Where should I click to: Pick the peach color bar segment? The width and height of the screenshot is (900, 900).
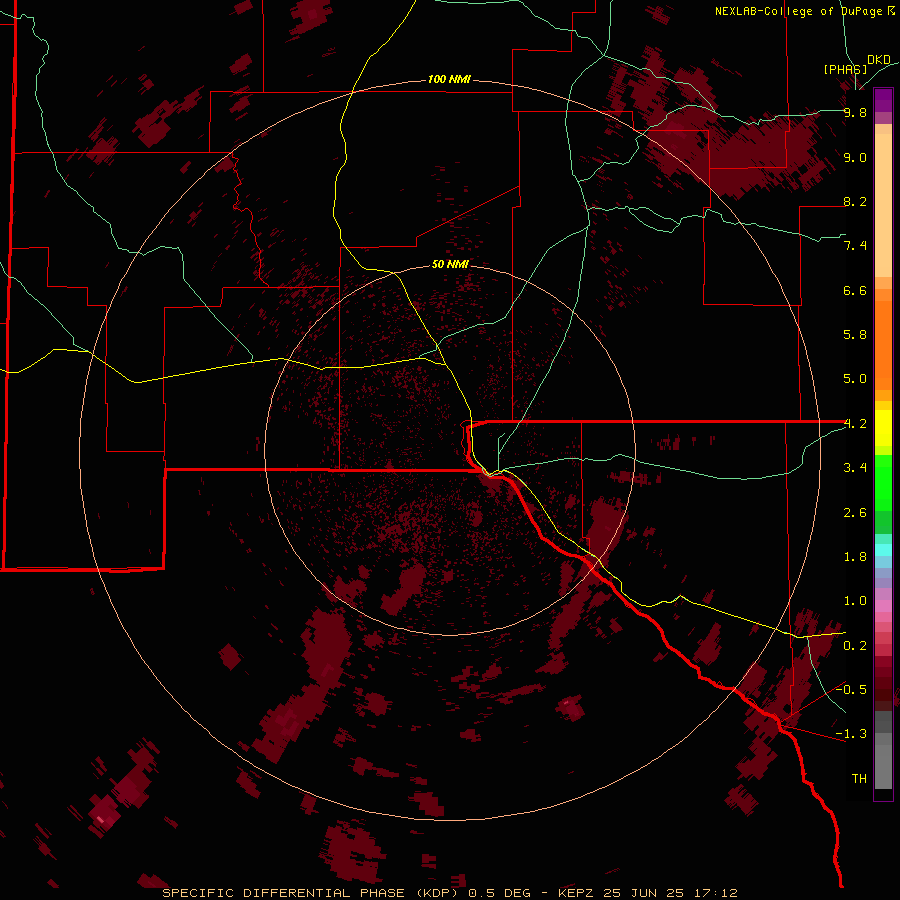point(883,205)
